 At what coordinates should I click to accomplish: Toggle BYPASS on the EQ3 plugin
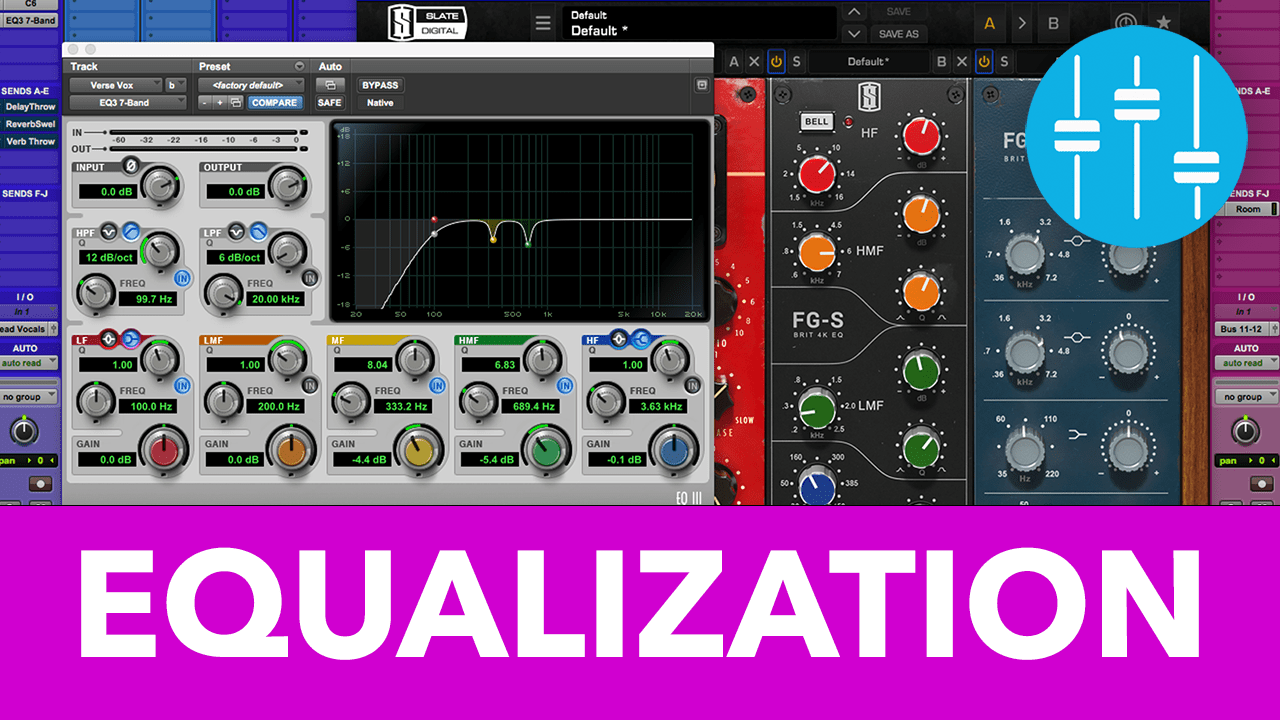[x=379, y=85]
